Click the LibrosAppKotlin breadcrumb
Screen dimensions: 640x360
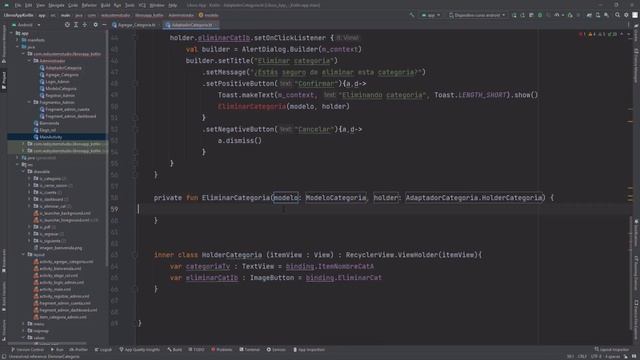(18, 15)
